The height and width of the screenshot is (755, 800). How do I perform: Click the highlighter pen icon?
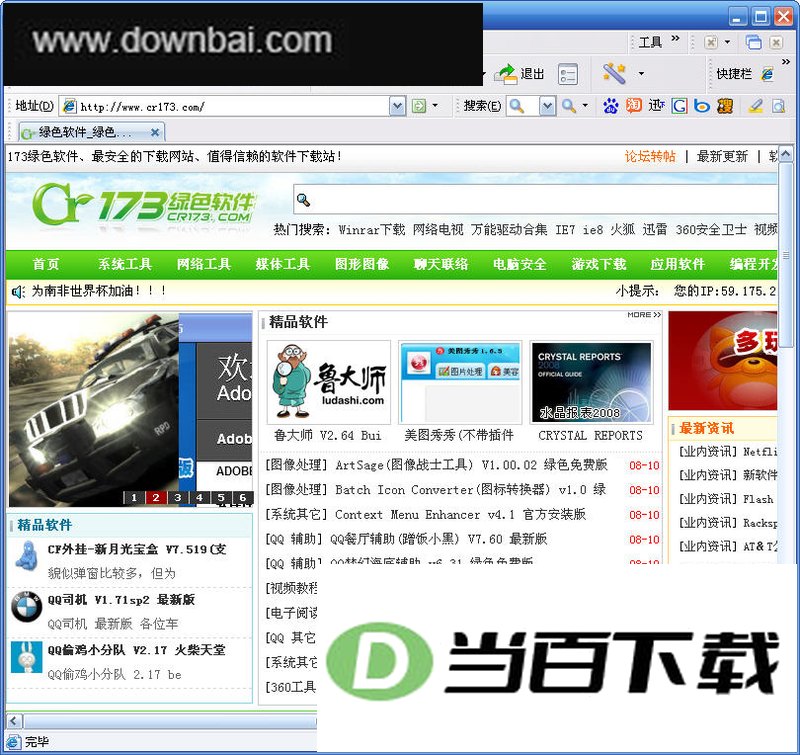coord(756,106)
